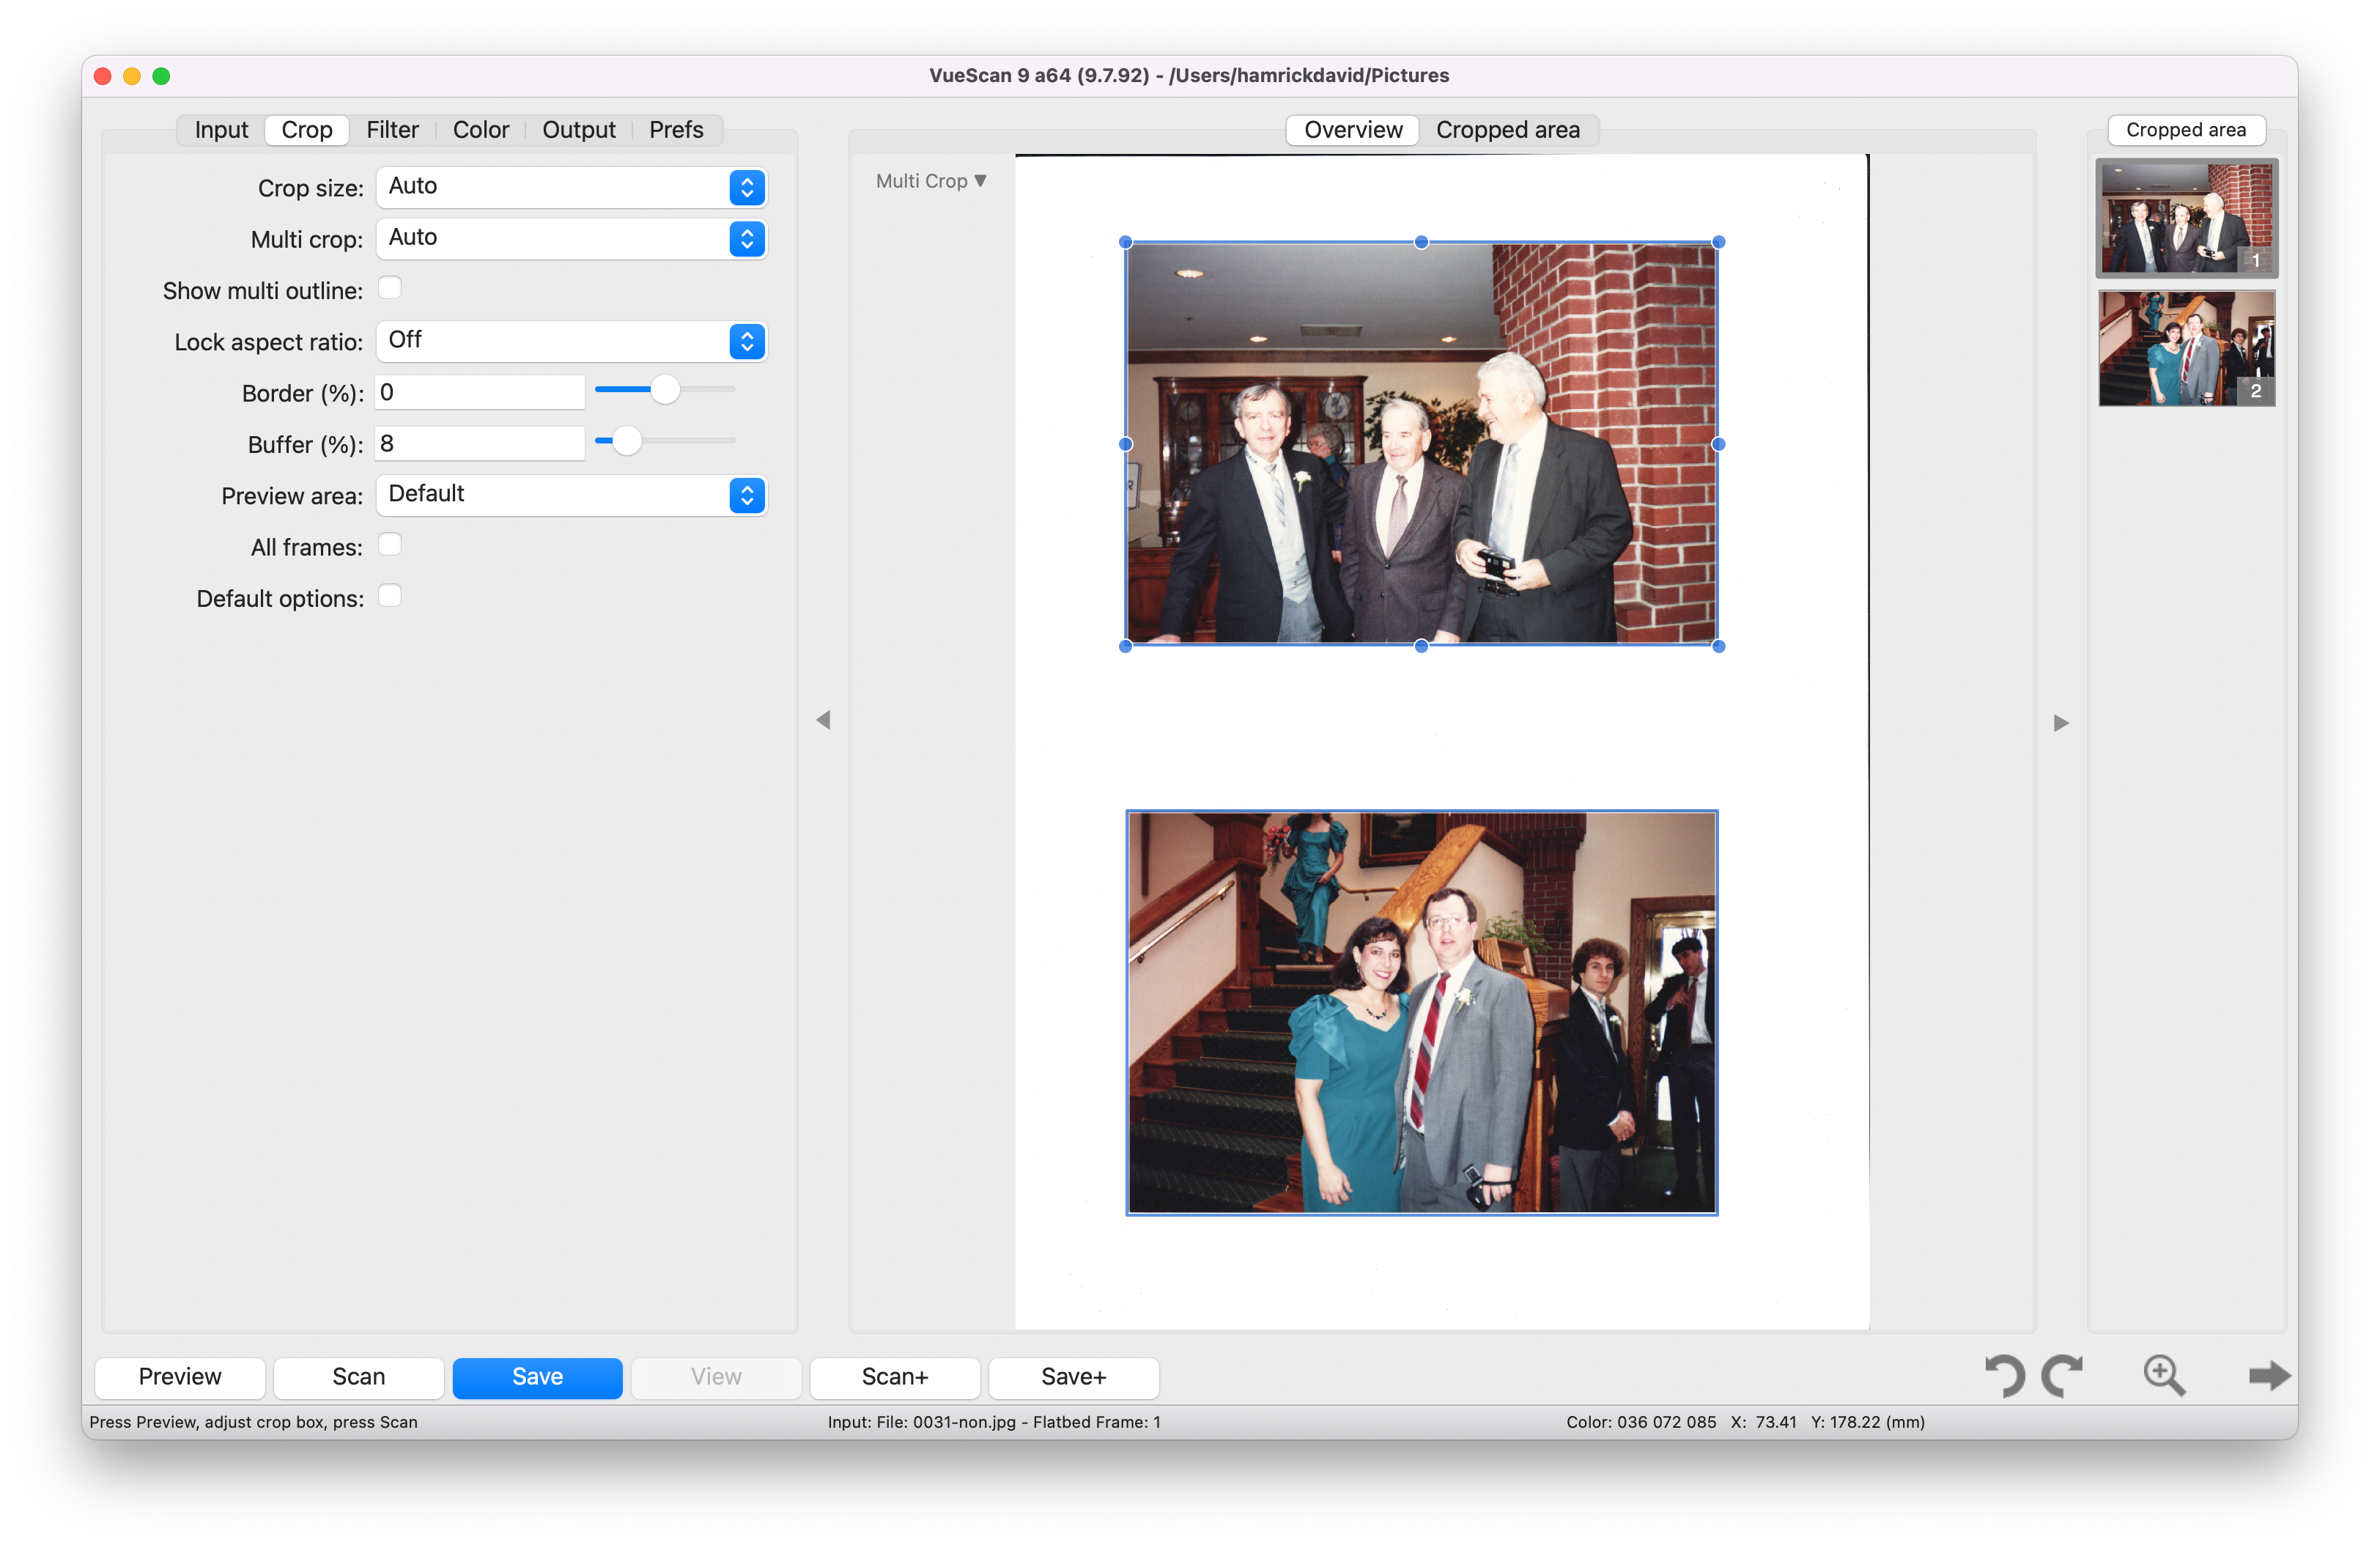Image resolution: width=2380 pixels, height=1548 pixels.
Task: Enable Default options
Action: (390, 595)
